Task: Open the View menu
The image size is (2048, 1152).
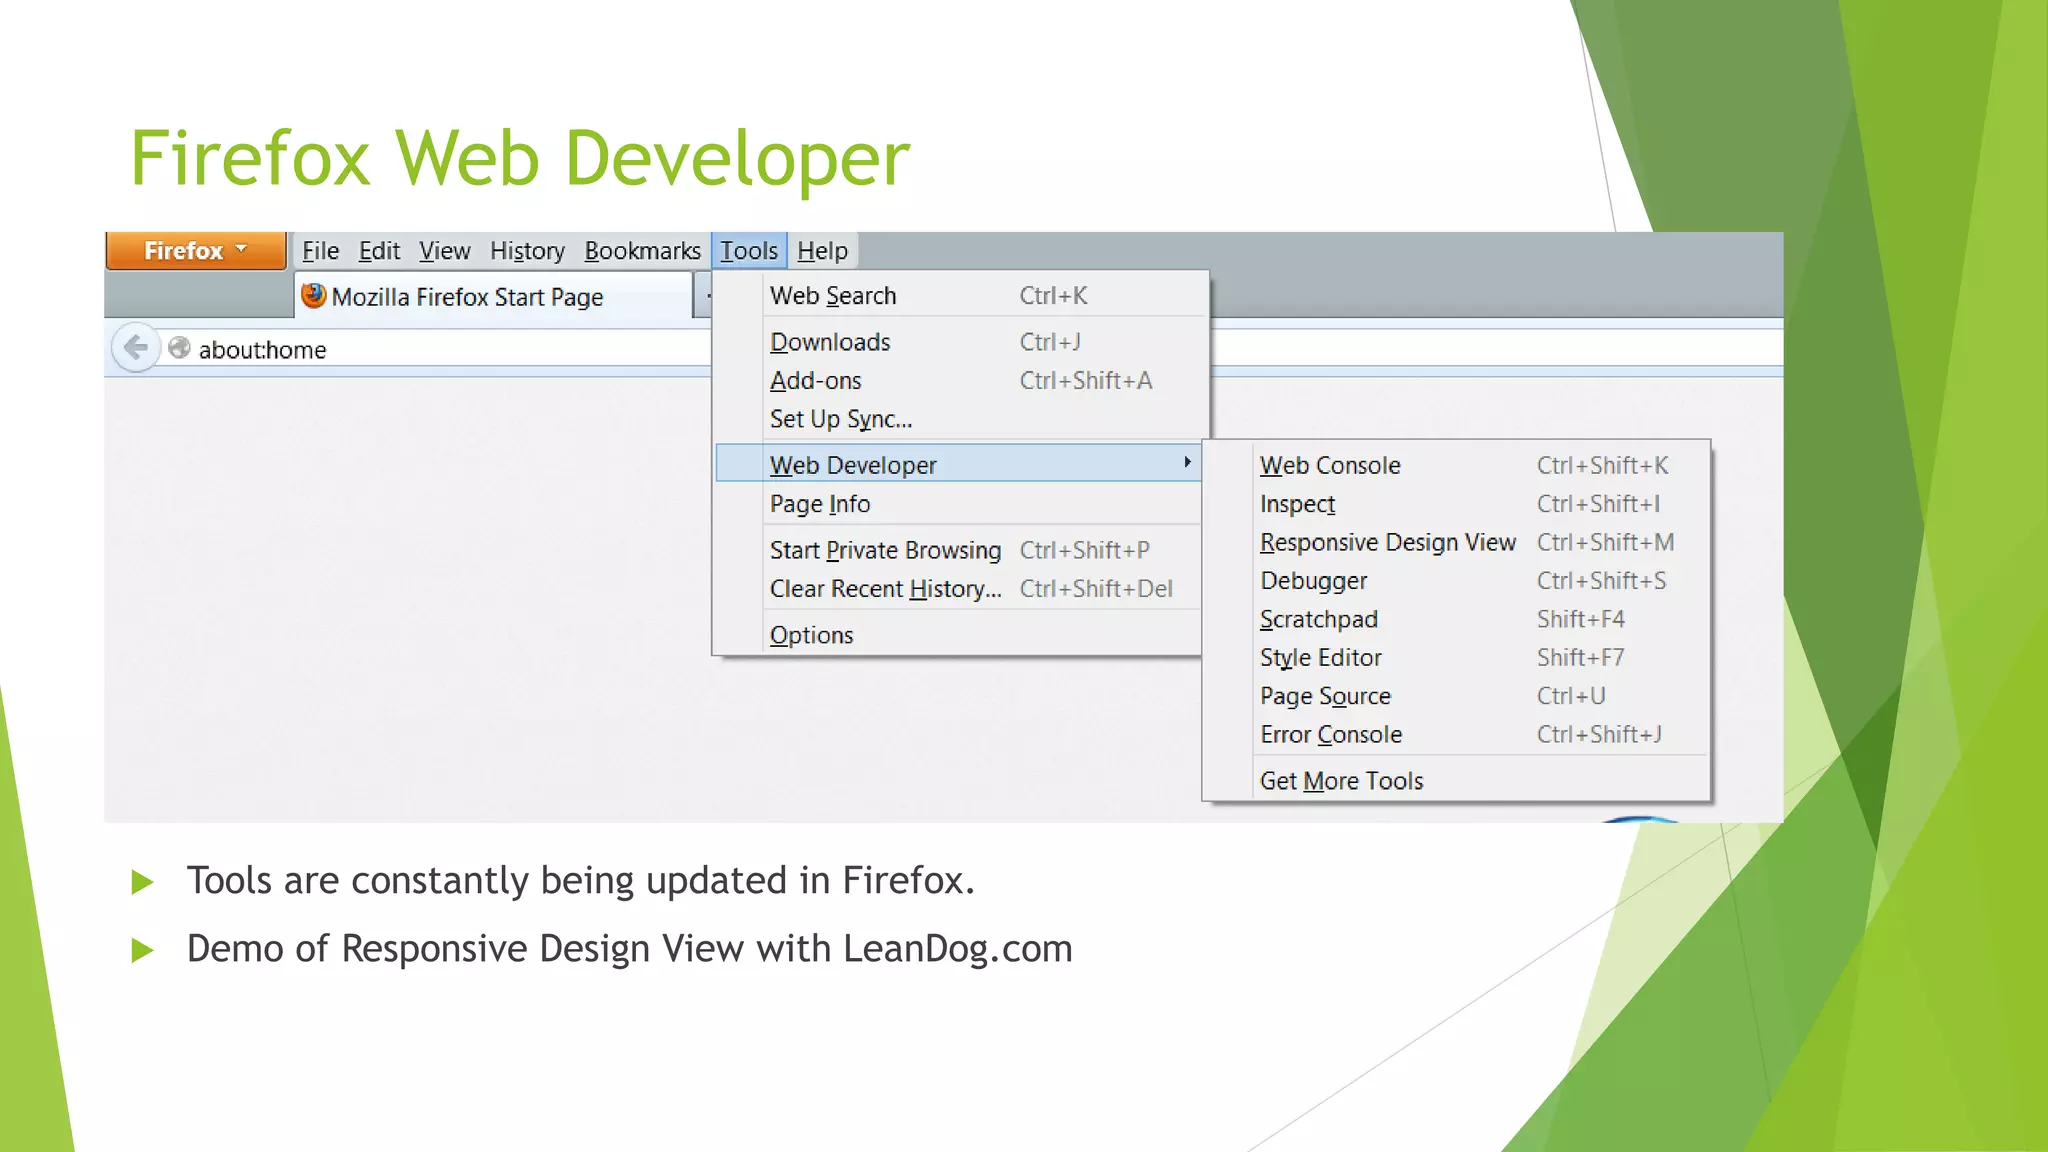Action: [x=444, y=251]
